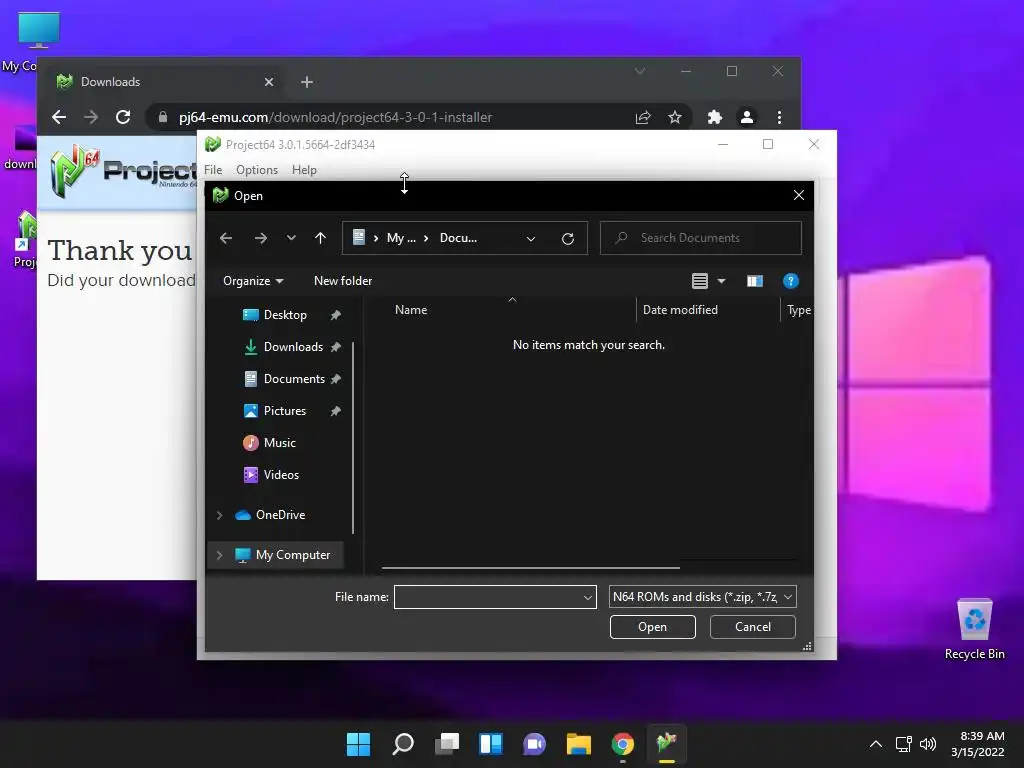Share this page icon in Chrome

coord(643,118)
